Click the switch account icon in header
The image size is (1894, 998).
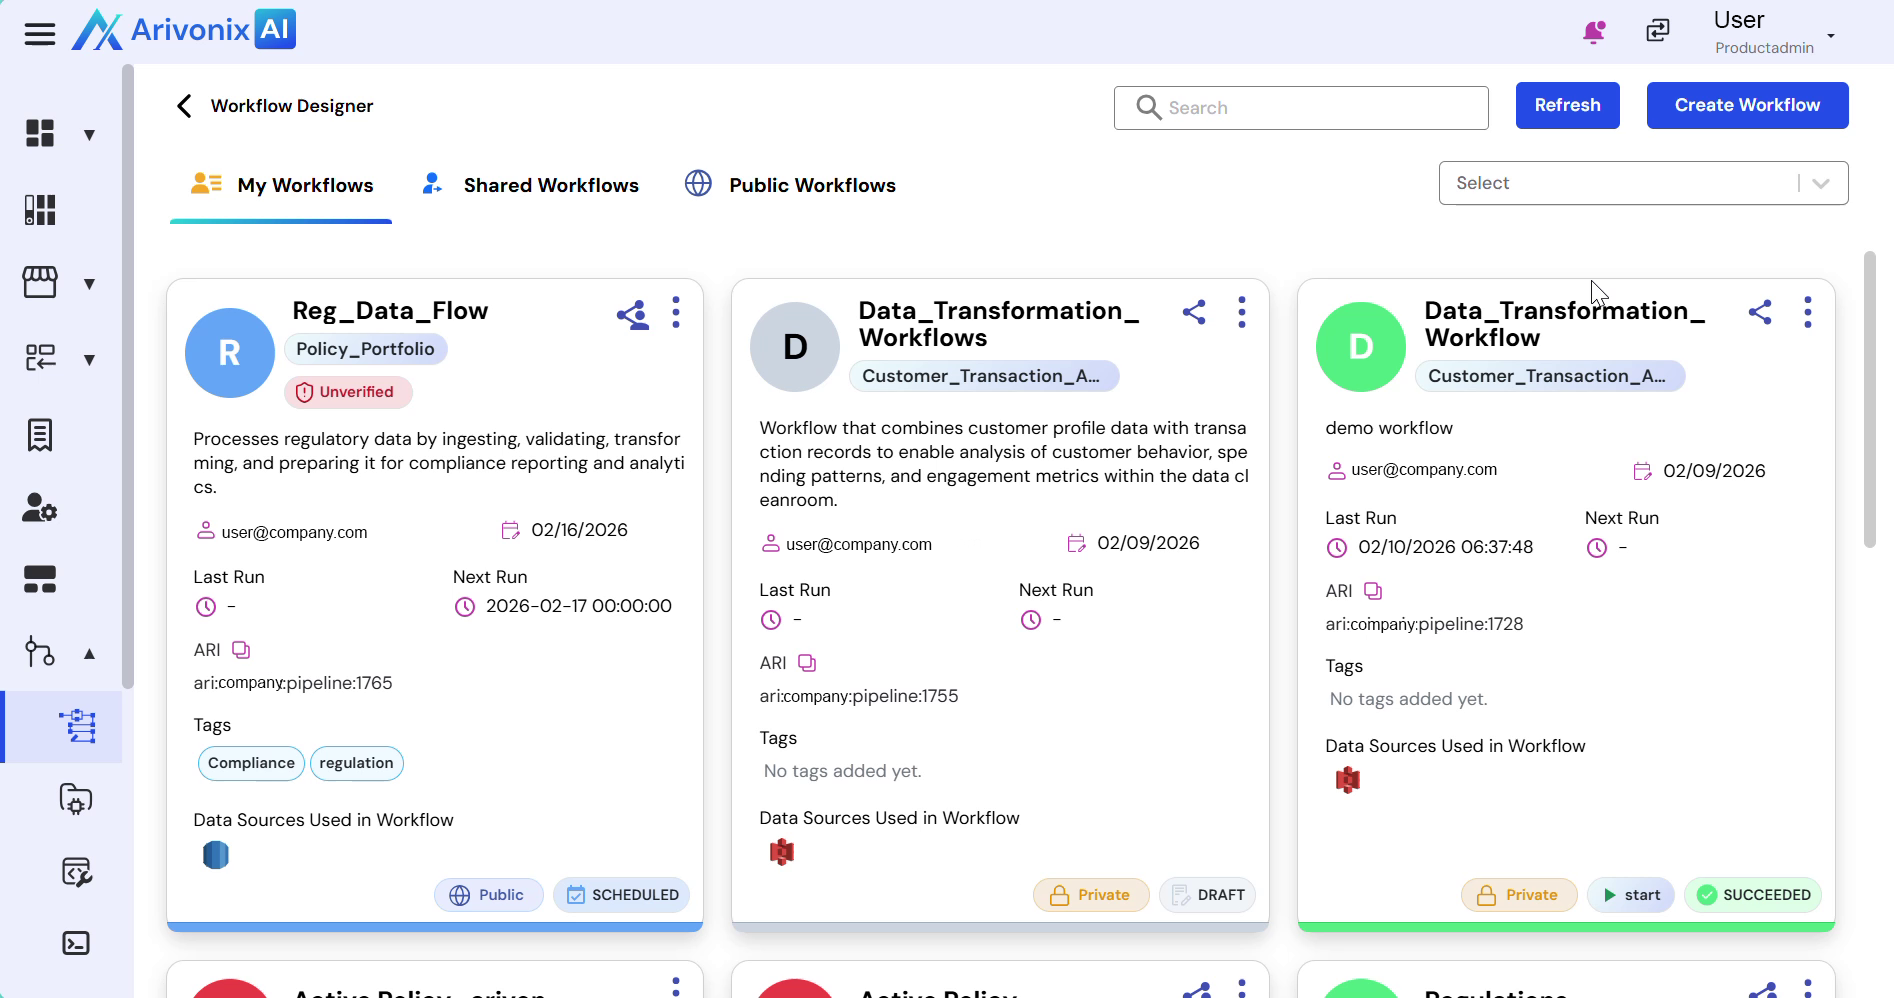click(x=1657, y=32)
